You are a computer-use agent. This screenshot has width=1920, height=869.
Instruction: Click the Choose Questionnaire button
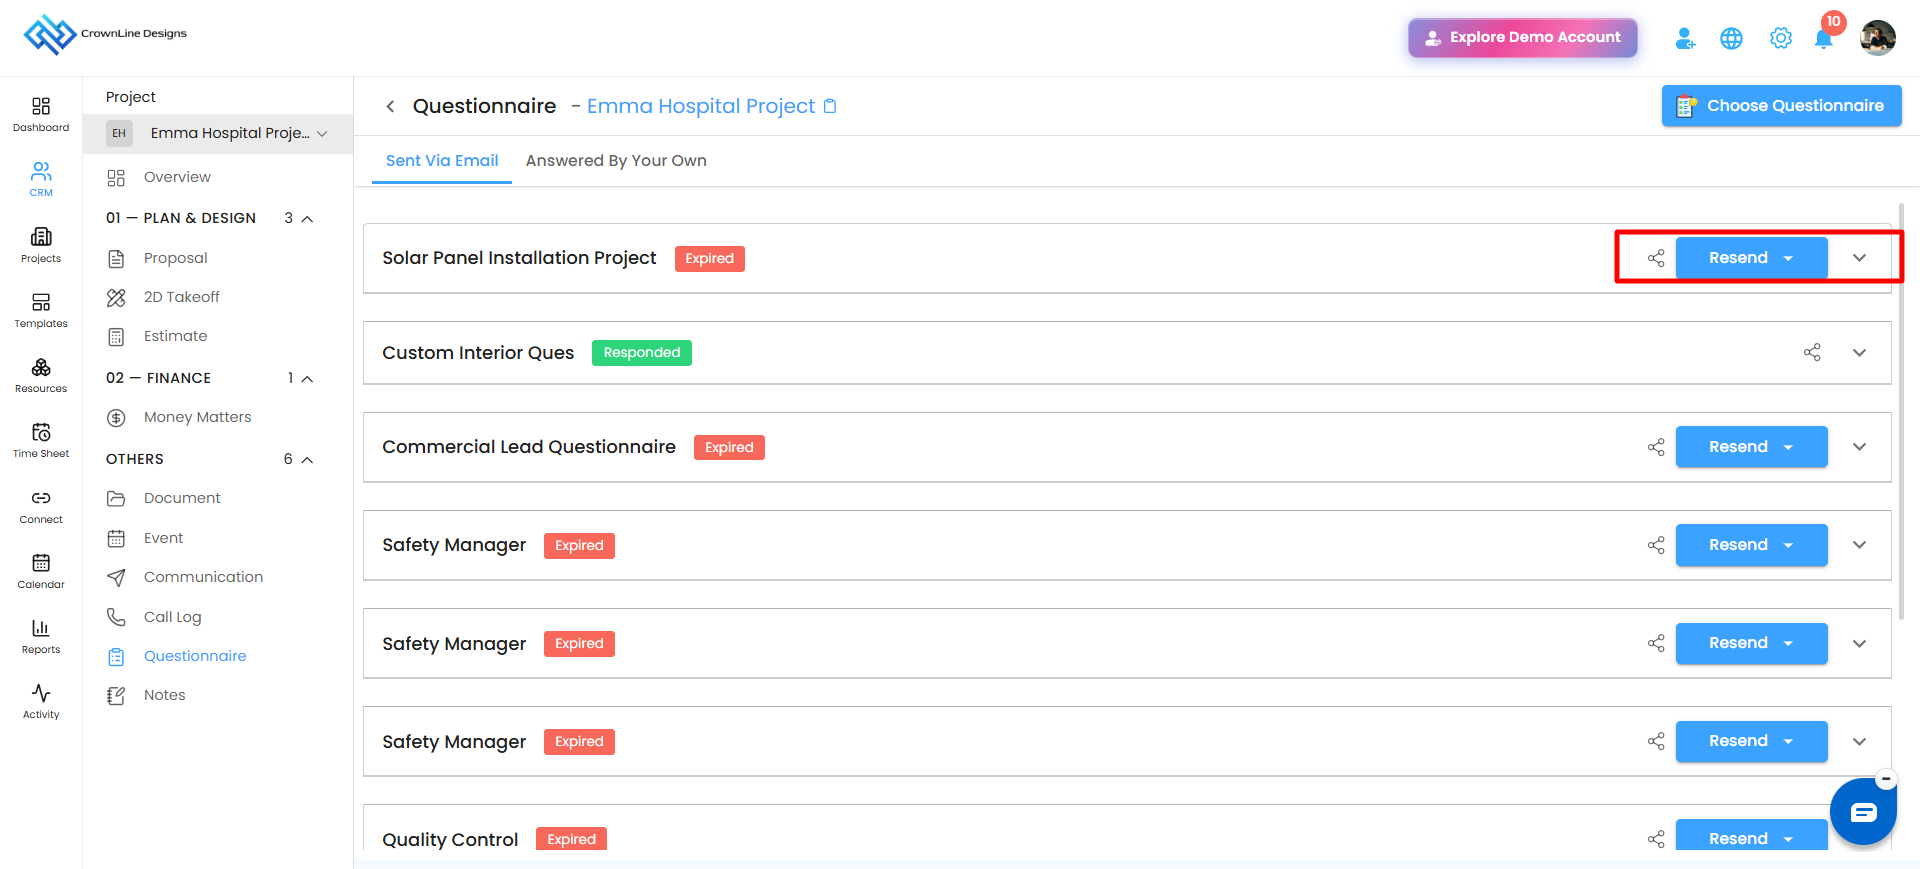click(x=1781, y=106)
